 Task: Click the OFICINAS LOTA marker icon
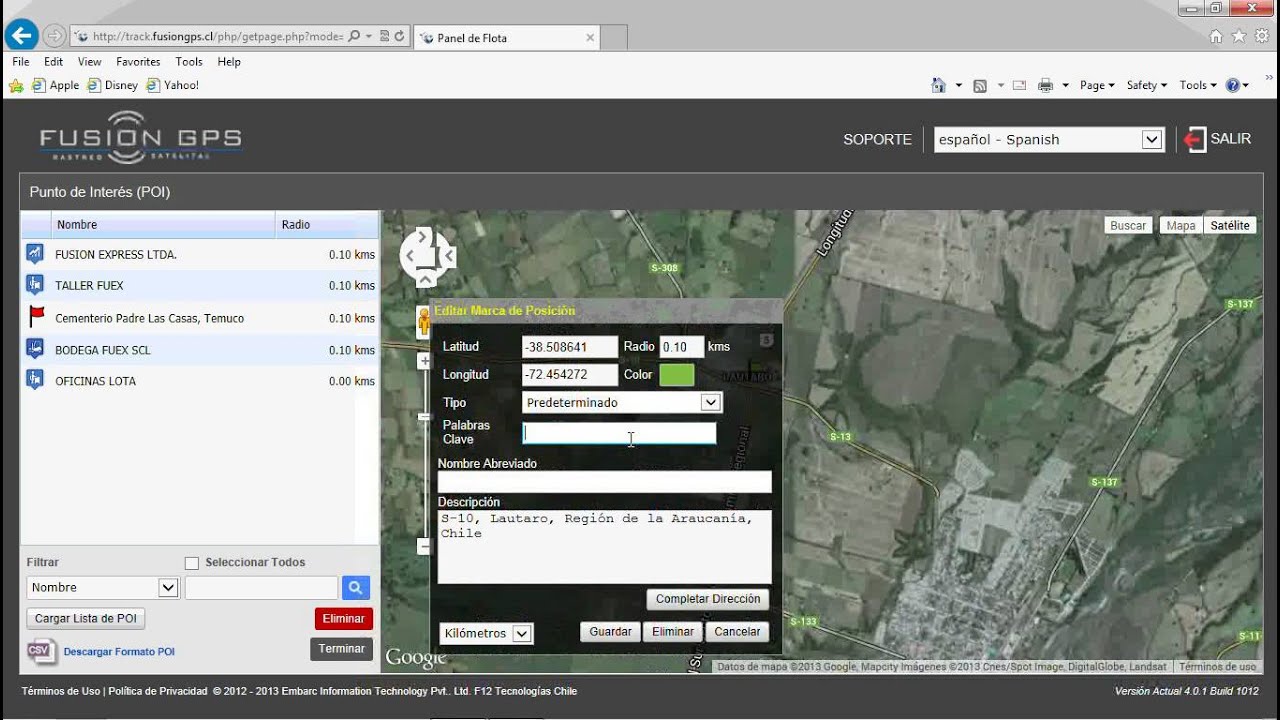[35, 380]
